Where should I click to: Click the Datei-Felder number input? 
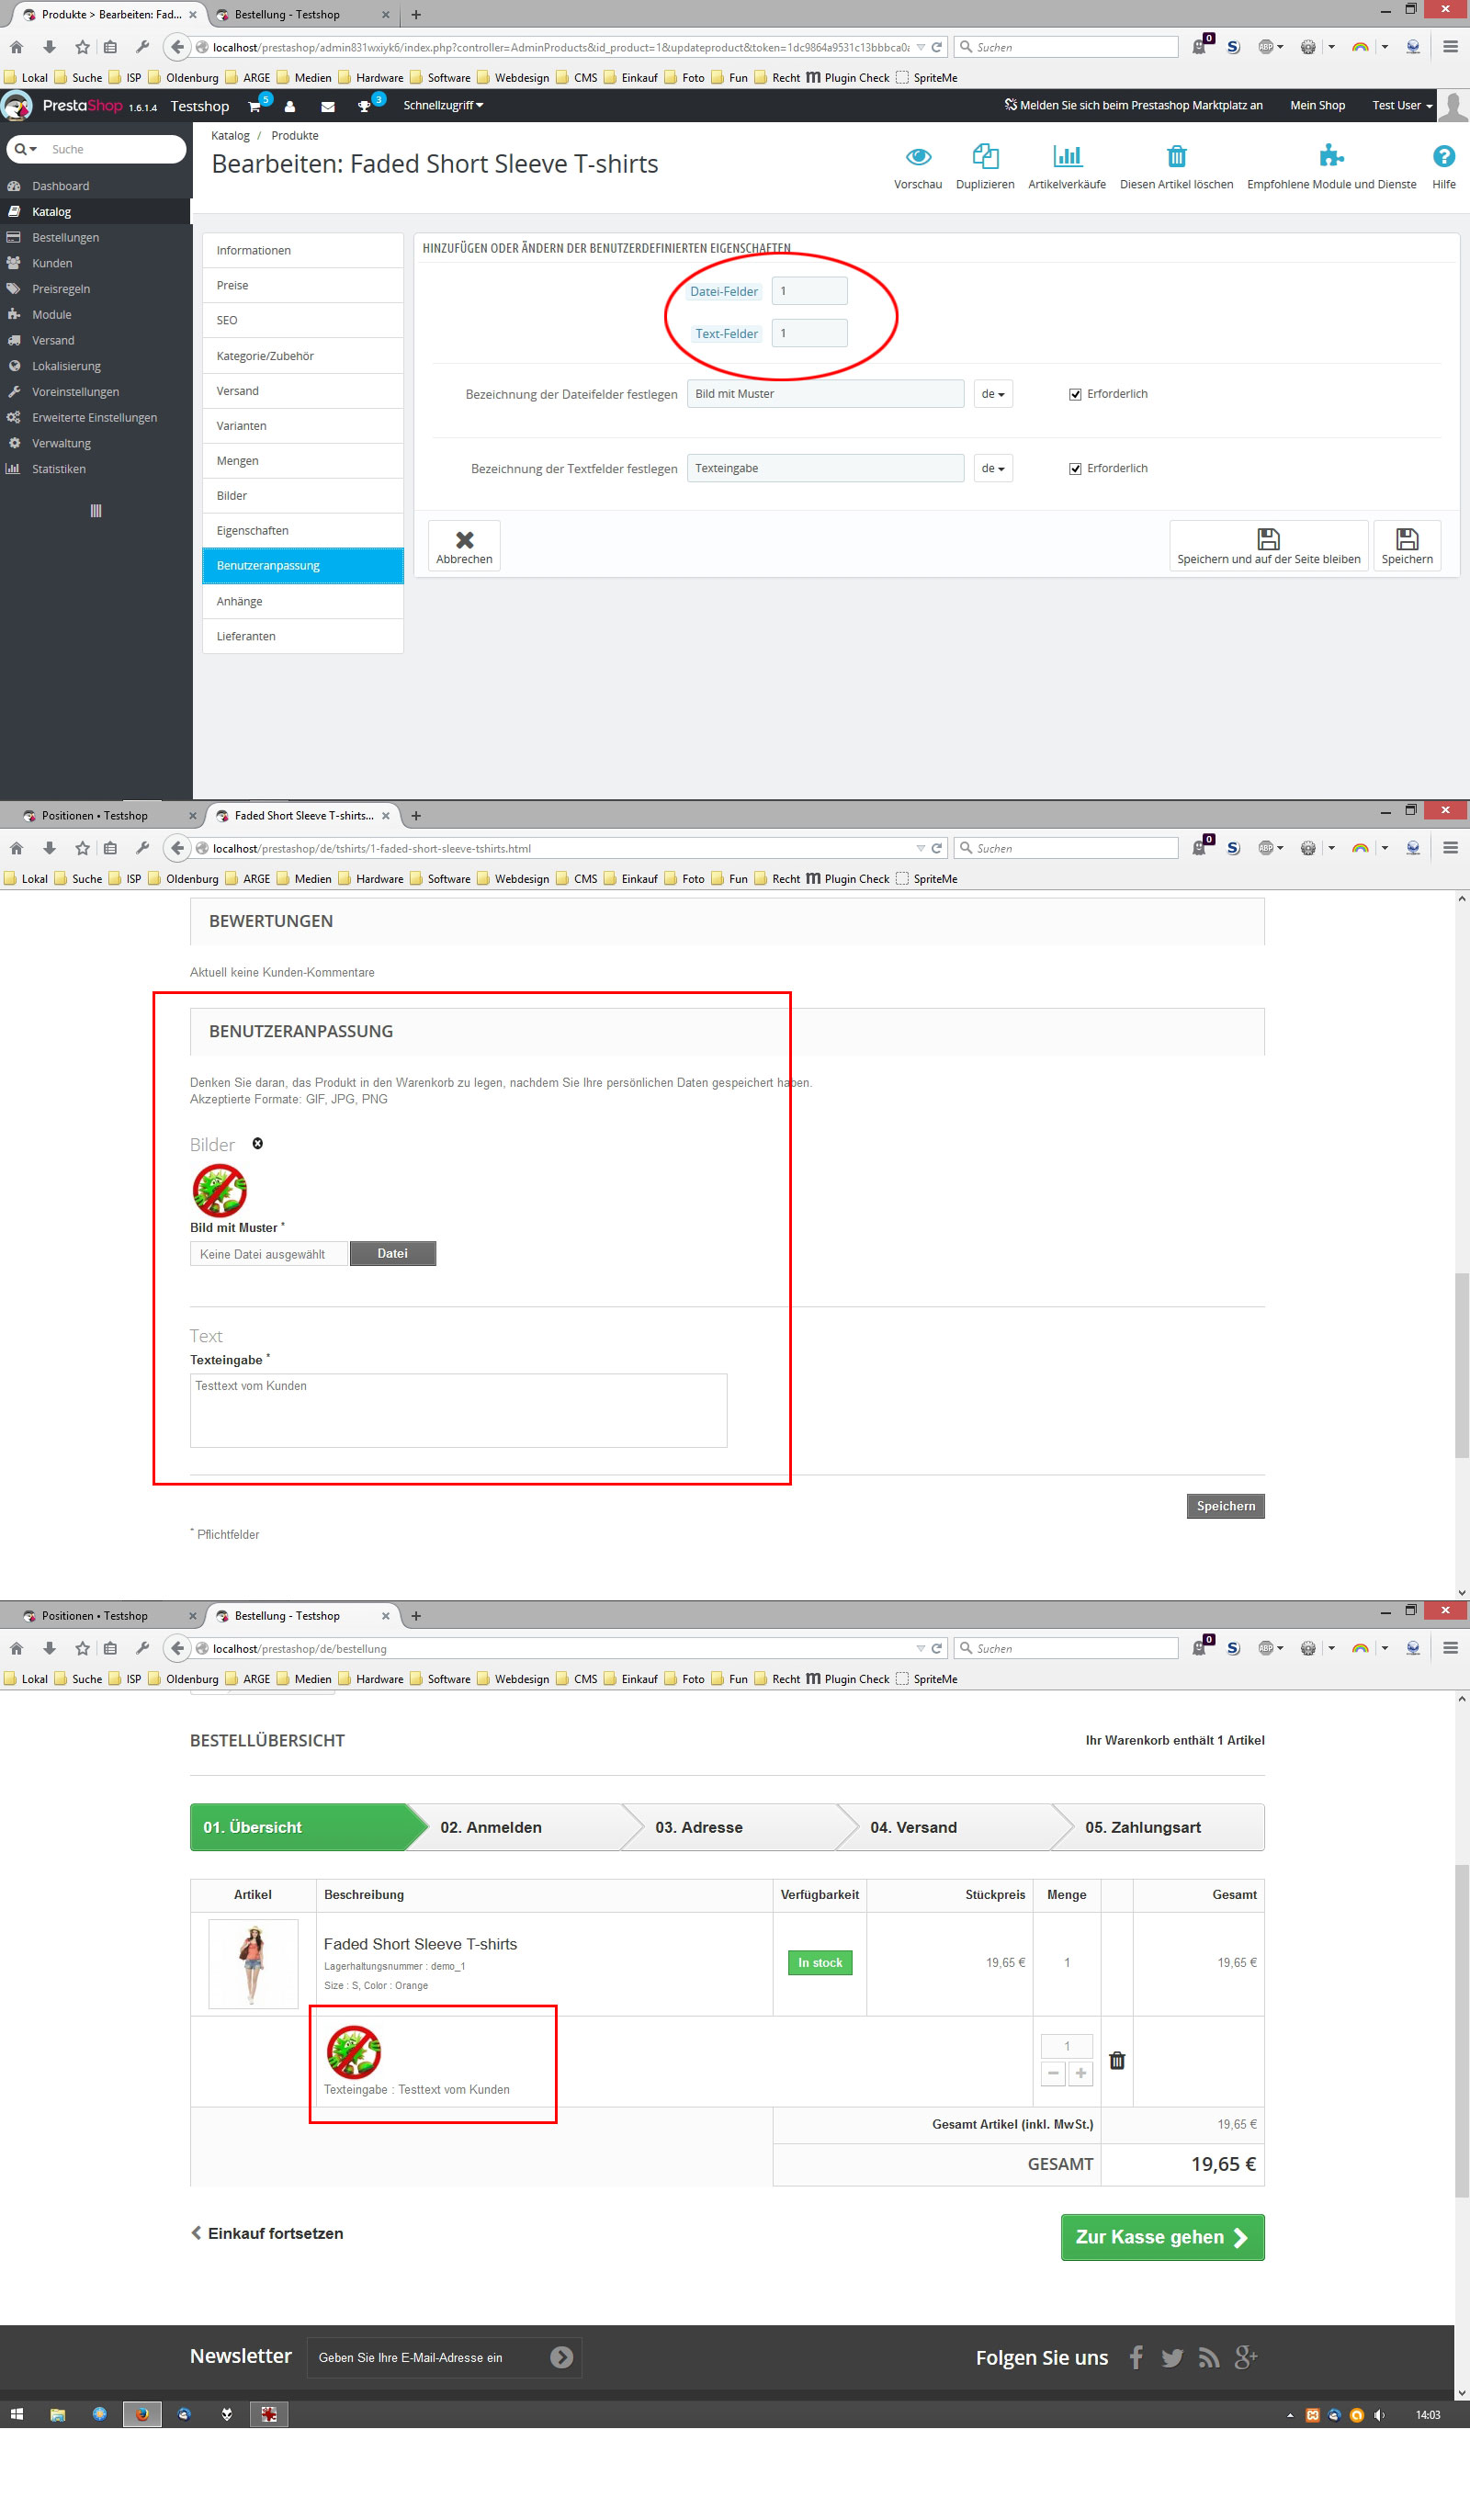pyautogui.click(x=809, y=291)
